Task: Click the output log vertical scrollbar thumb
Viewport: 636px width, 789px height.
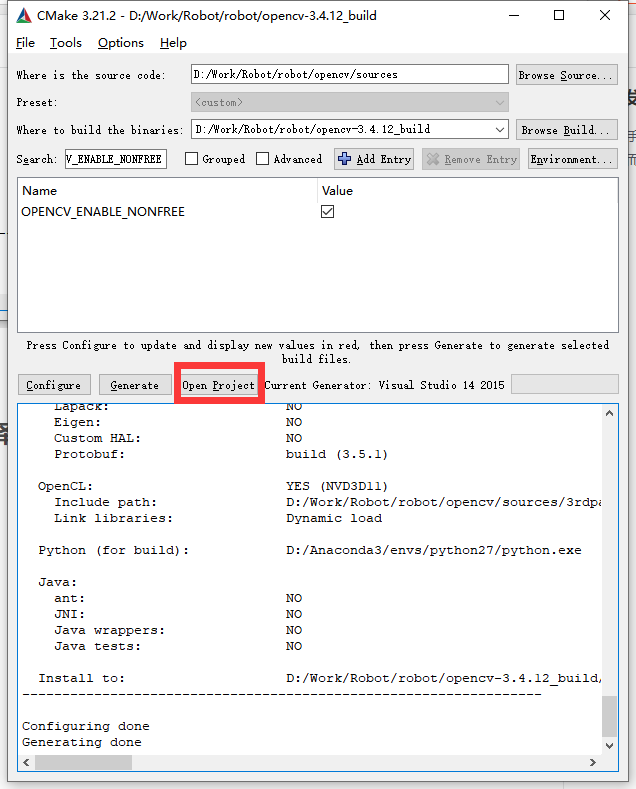Action: pos(609,717)
